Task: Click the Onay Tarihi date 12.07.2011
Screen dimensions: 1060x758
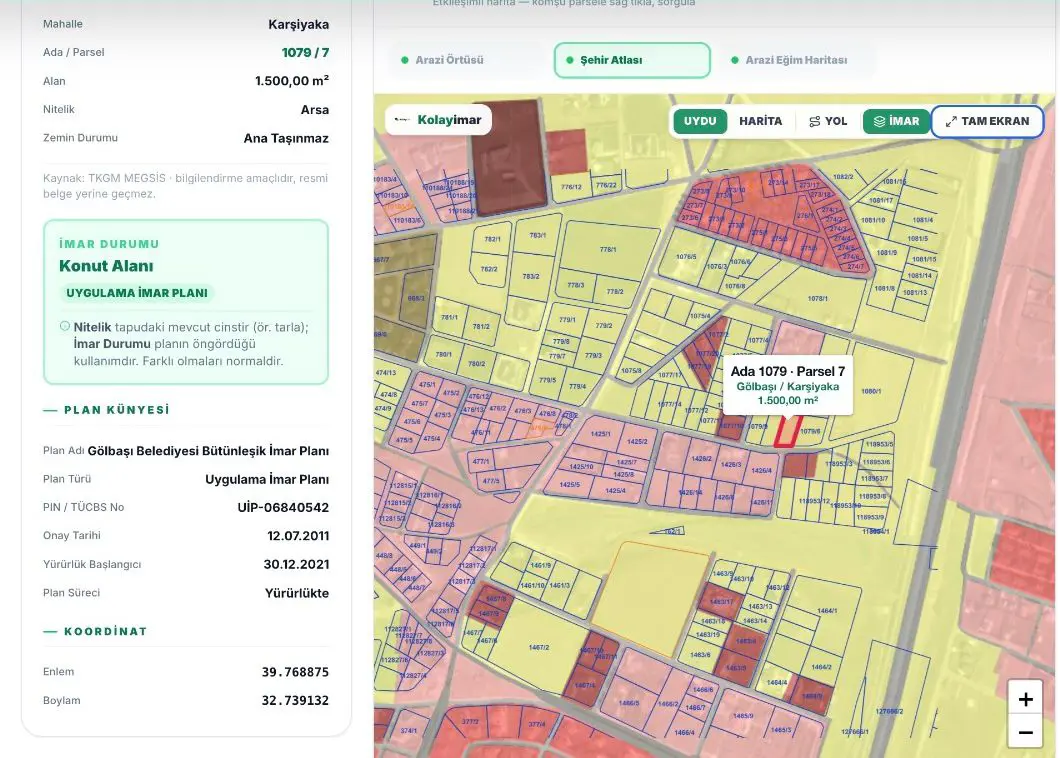Action: tap(298, 536)
